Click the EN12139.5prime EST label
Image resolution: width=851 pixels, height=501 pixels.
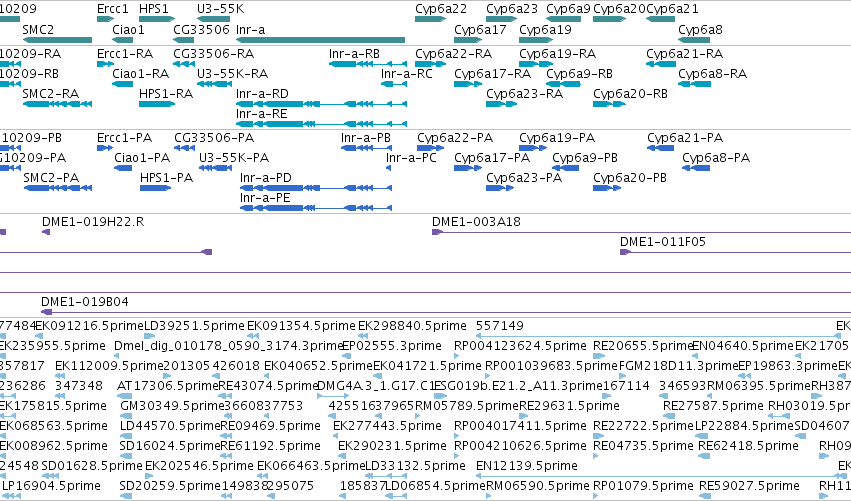[526, 466]
